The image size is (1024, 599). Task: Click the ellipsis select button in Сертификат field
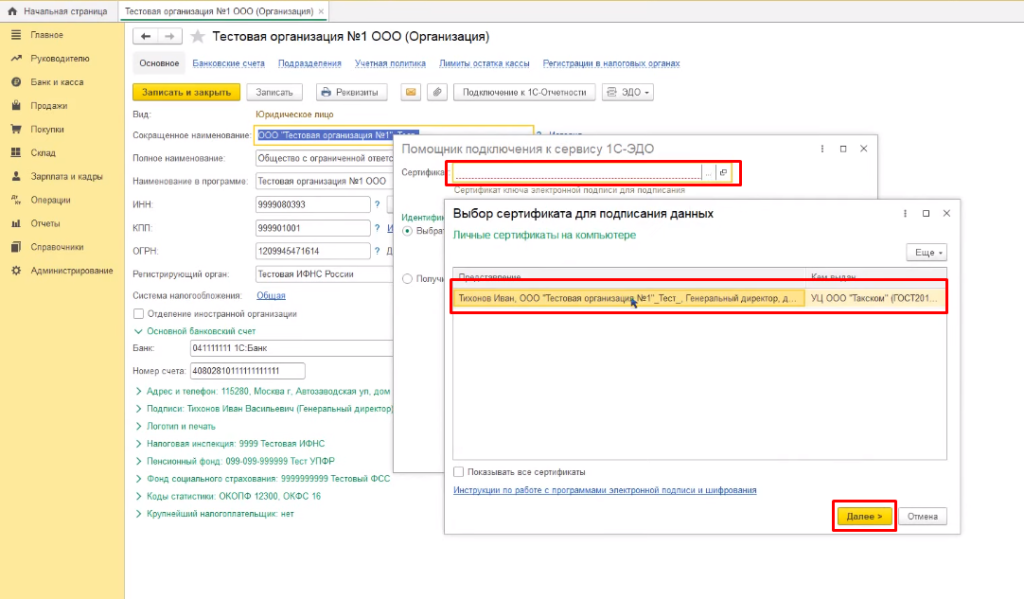(709, 172)
